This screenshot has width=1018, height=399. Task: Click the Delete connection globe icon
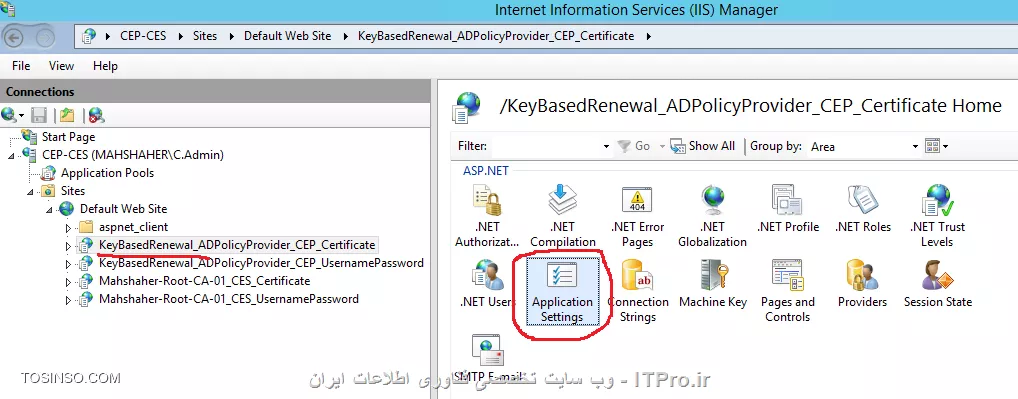point(97,115)
